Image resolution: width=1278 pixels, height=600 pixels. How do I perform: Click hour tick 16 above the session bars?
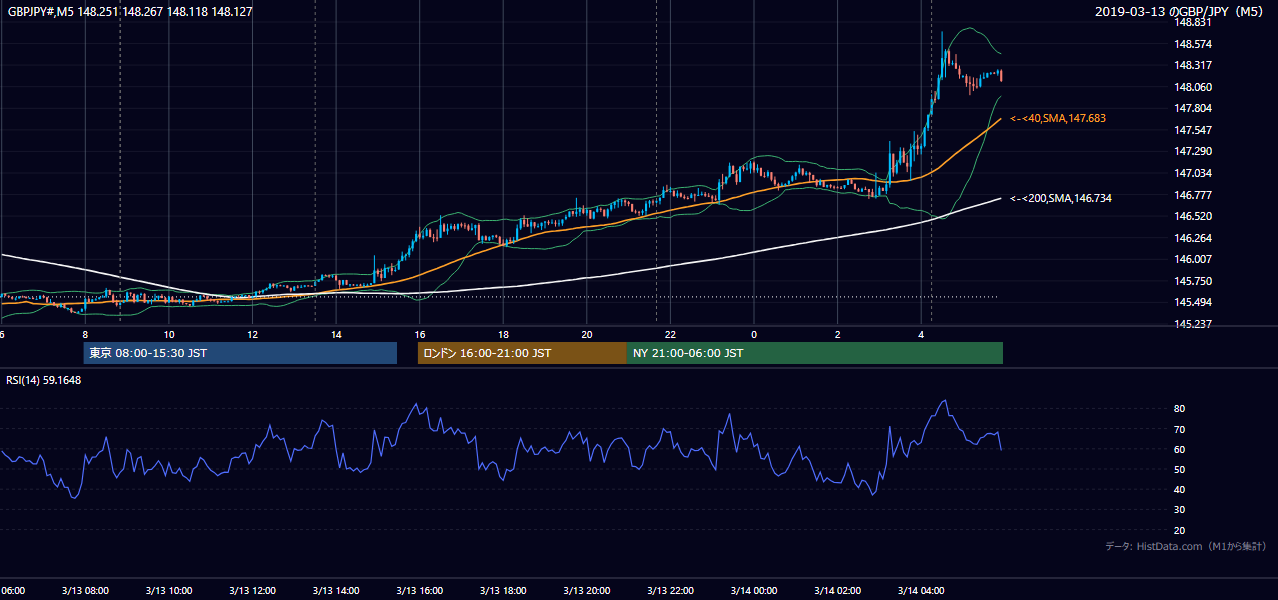[x=420, y=334]
